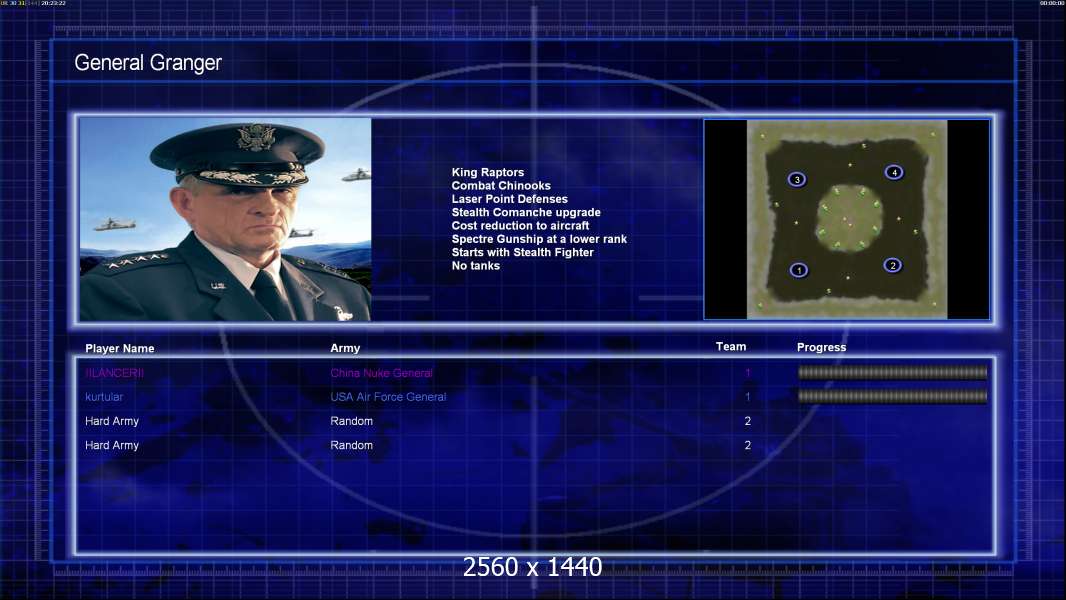Click the top-right timer readout

click(x=1052, y=3)
